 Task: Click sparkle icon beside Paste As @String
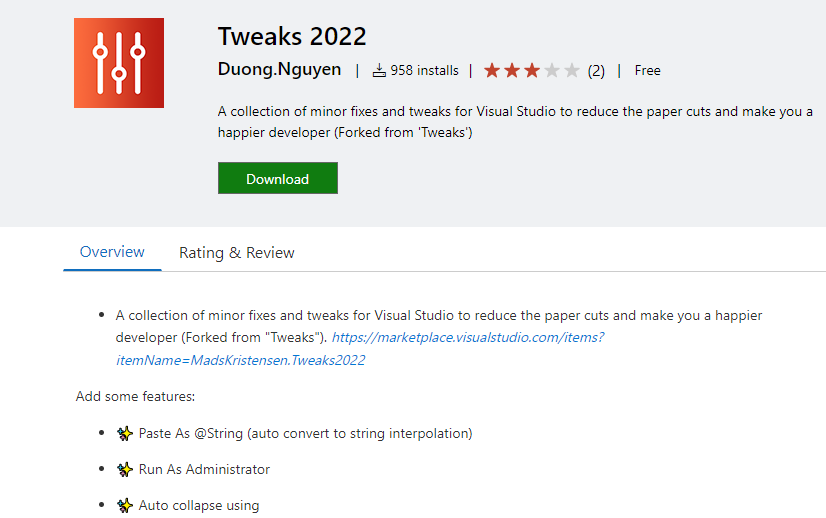(124, 434)
